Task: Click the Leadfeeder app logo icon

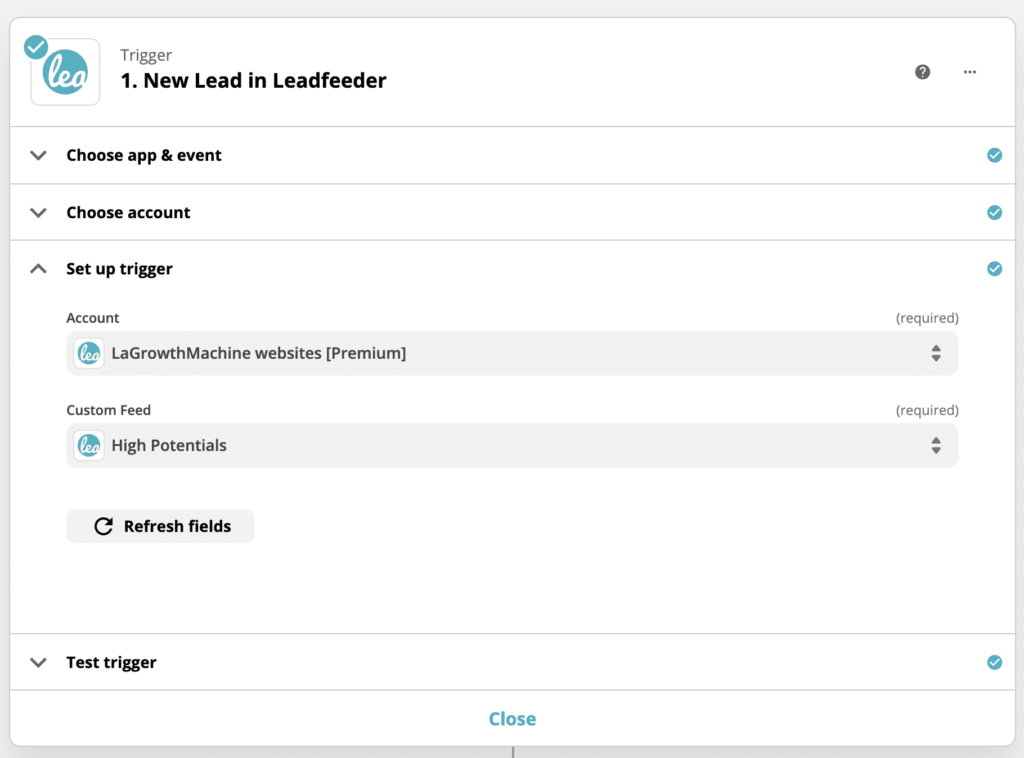Action: tap(66, 72)
